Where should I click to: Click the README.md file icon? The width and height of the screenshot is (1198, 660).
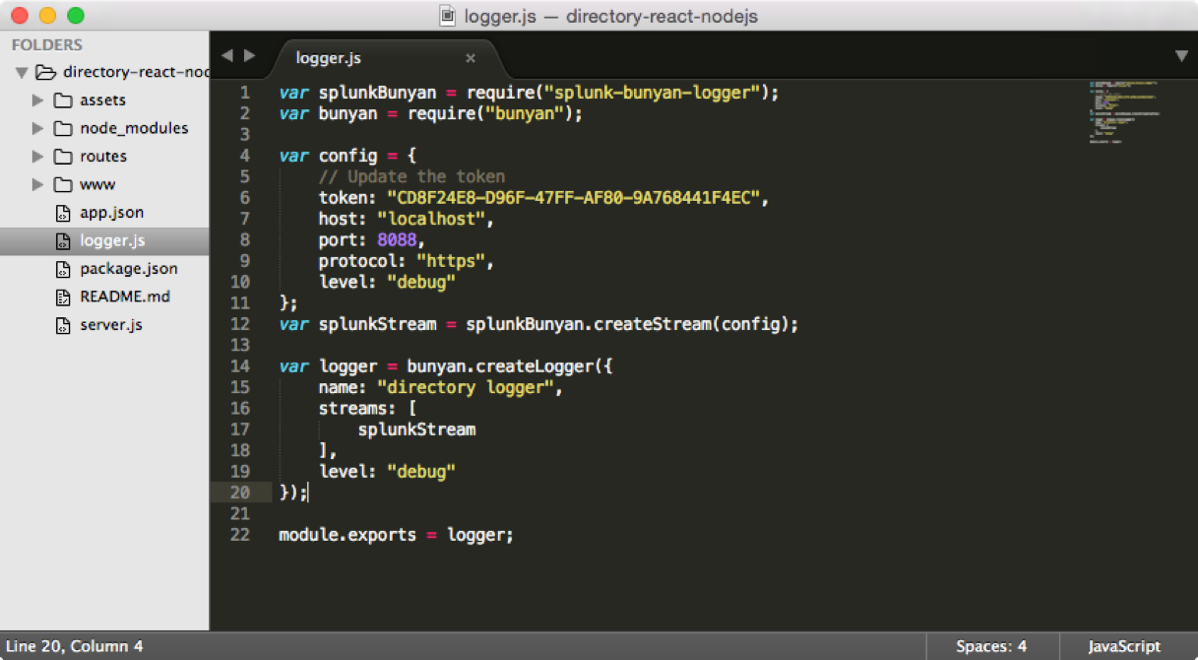(63, 297)
